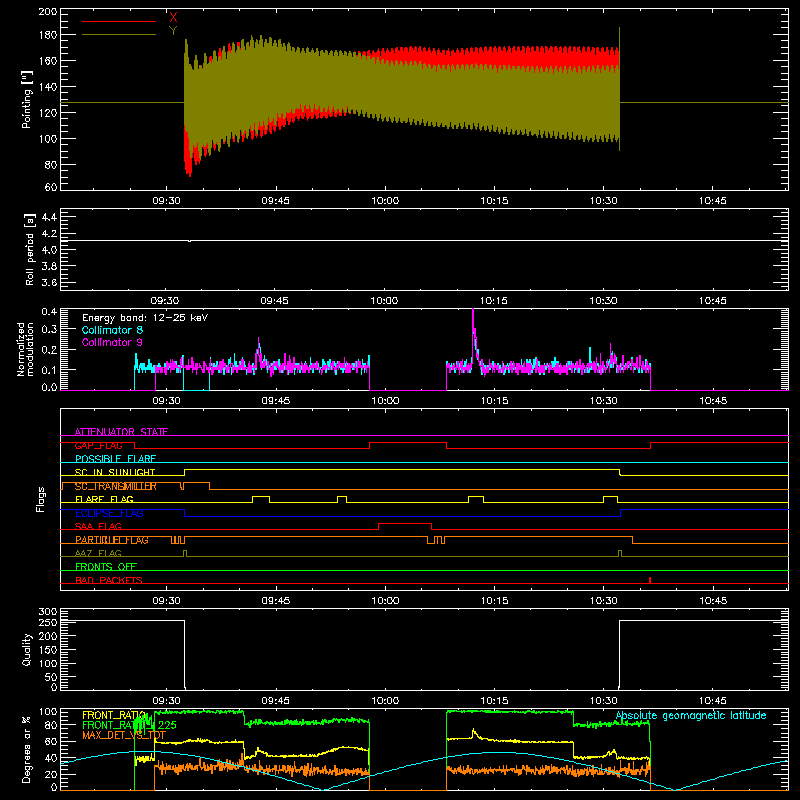Click the raised SAA_FLAG pulse segment

[405, 523]
